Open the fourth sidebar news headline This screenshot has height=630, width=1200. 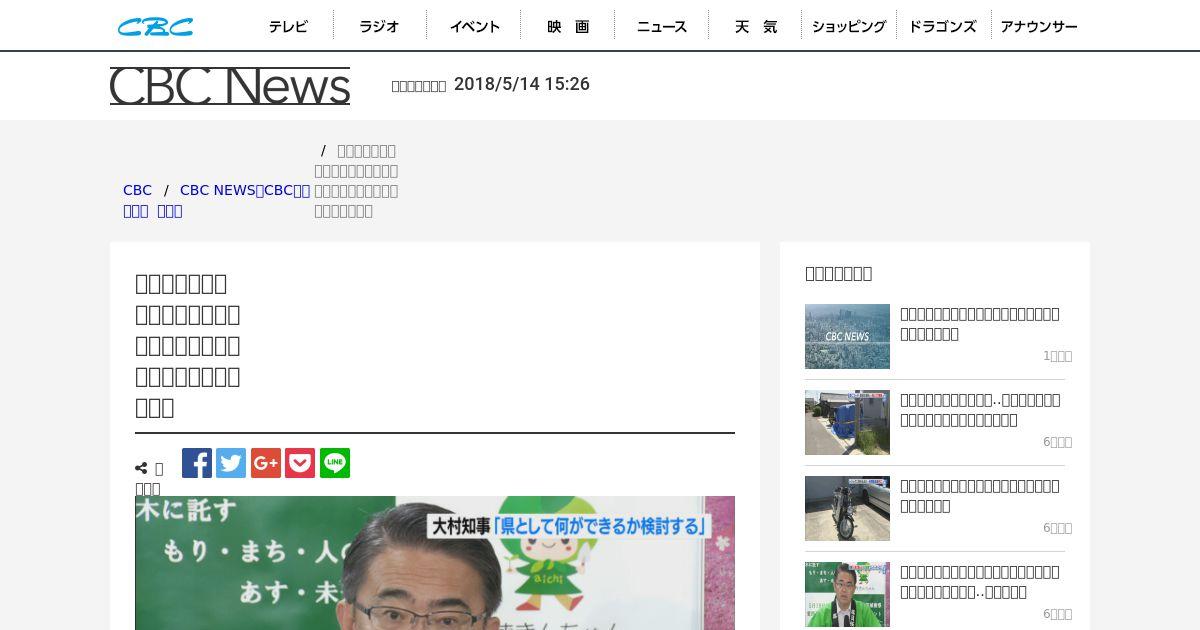980,582
